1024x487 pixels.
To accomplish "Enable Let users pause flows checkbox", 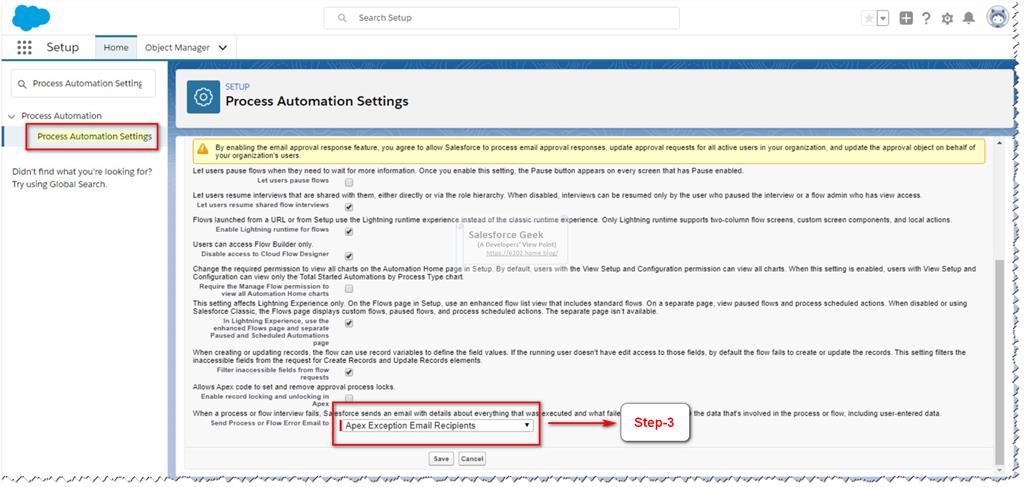I will 349,181.
